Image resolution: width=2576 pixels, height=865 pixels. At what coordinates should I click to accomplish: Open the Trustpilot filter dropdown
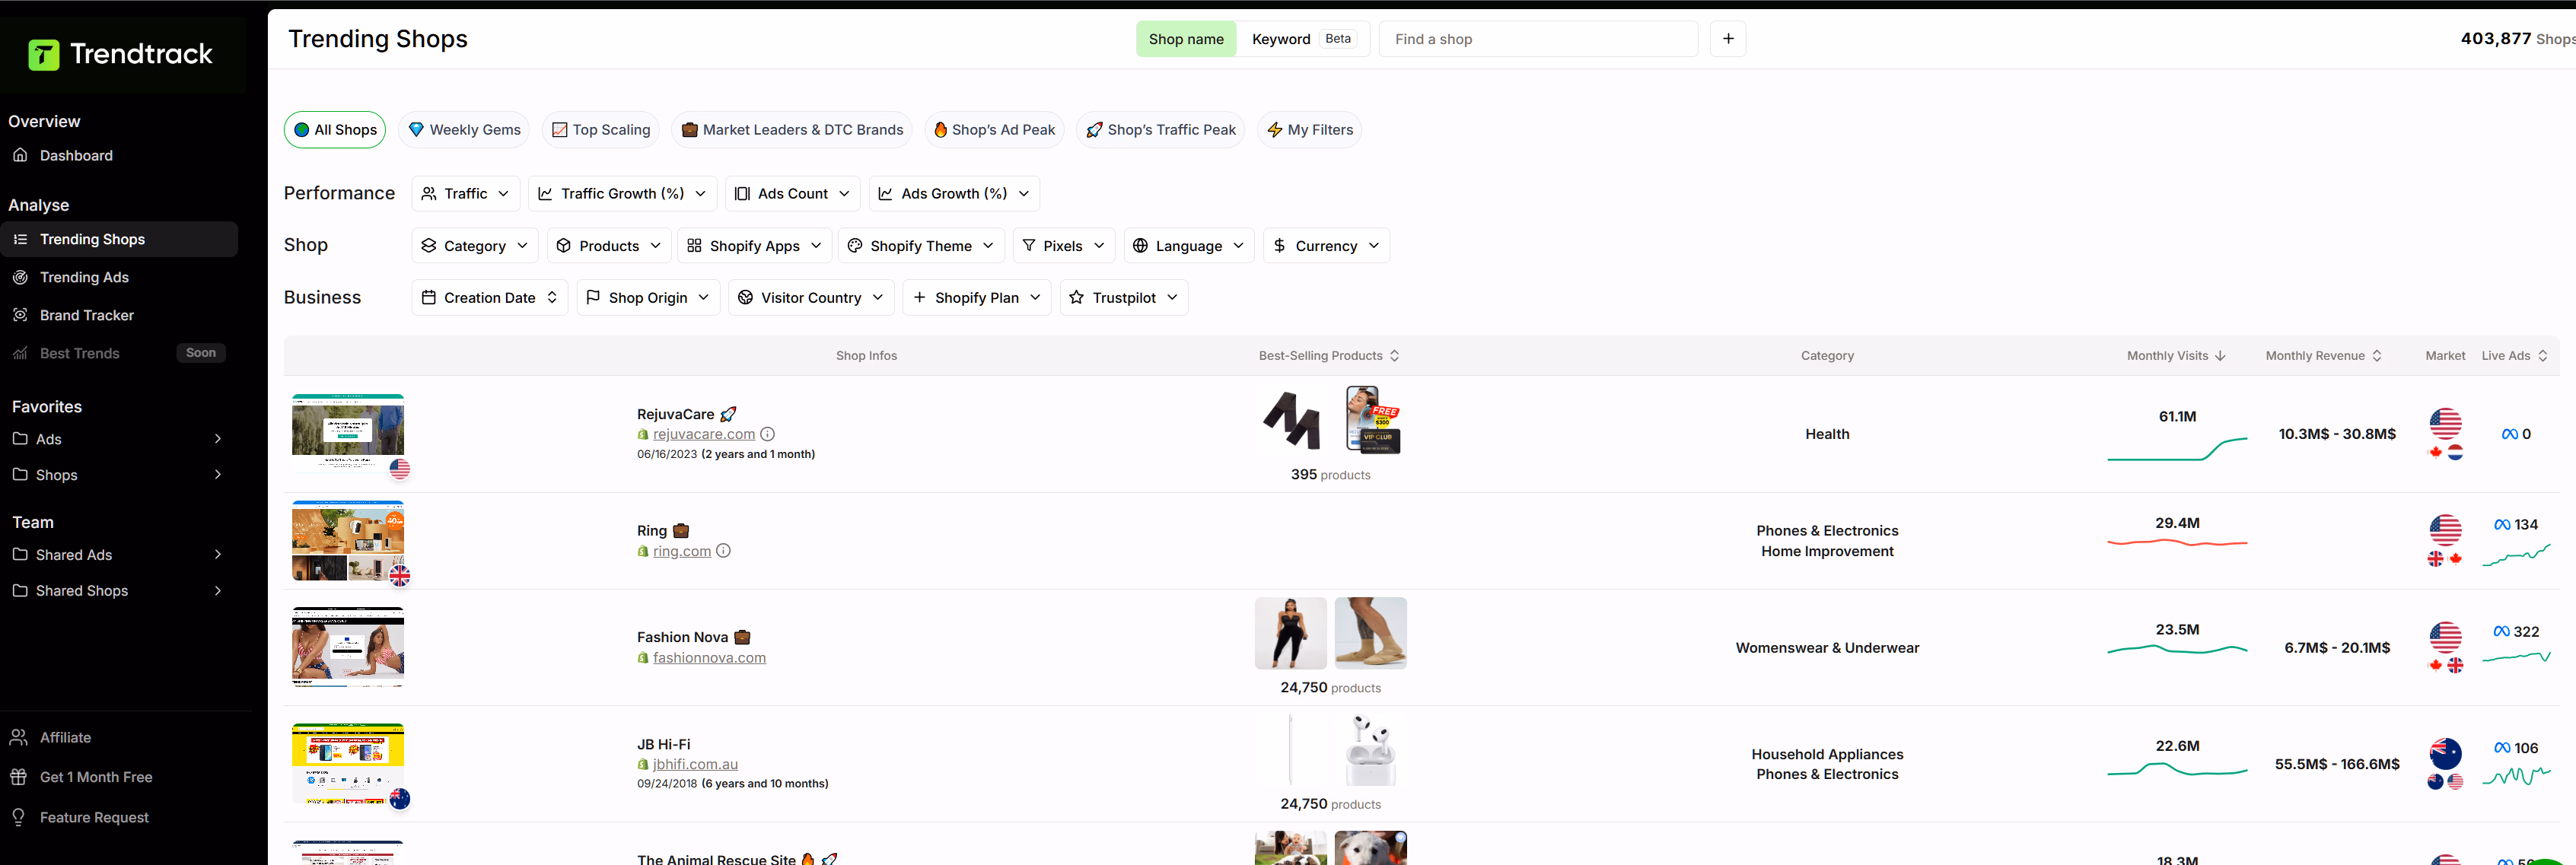click(x=1124, y=297)
